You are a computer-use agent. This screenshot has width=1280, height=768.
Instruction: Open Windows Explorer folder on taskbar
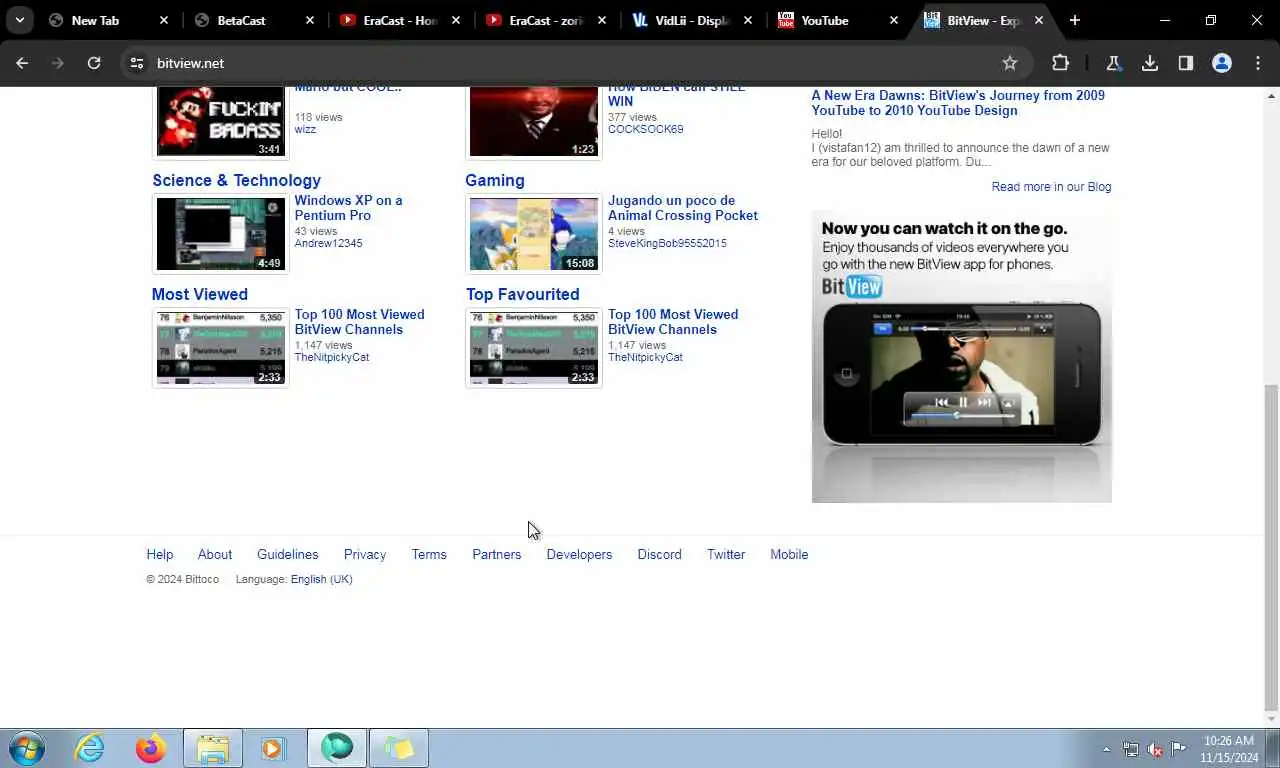213,748
